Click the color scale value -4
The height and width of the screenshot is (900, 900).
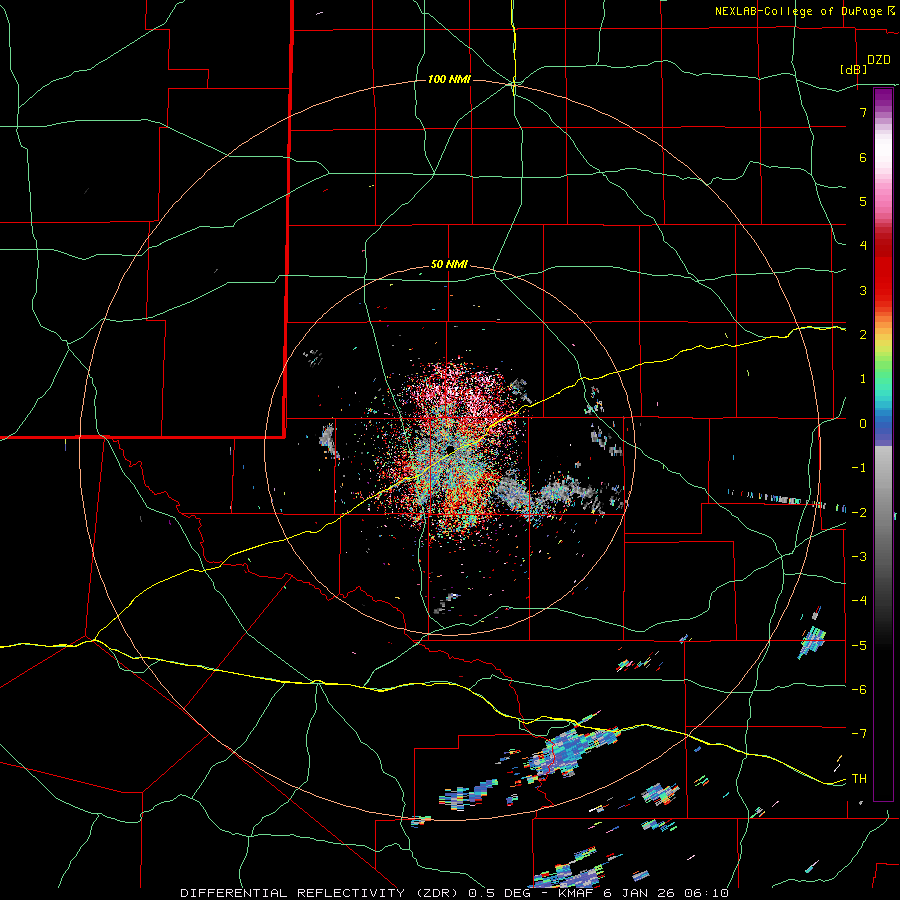(x=859, y=600)
